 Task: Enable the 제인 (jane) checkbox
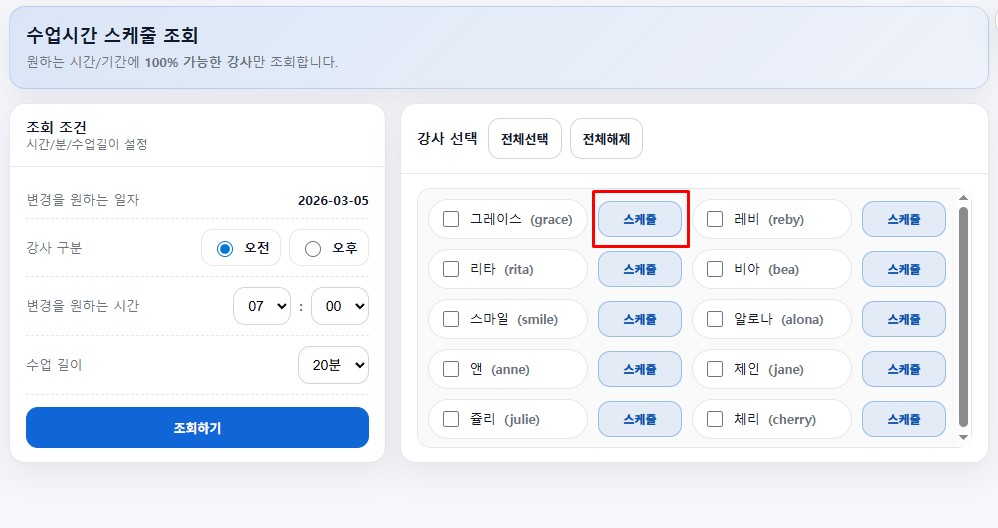tap(715, 369)
